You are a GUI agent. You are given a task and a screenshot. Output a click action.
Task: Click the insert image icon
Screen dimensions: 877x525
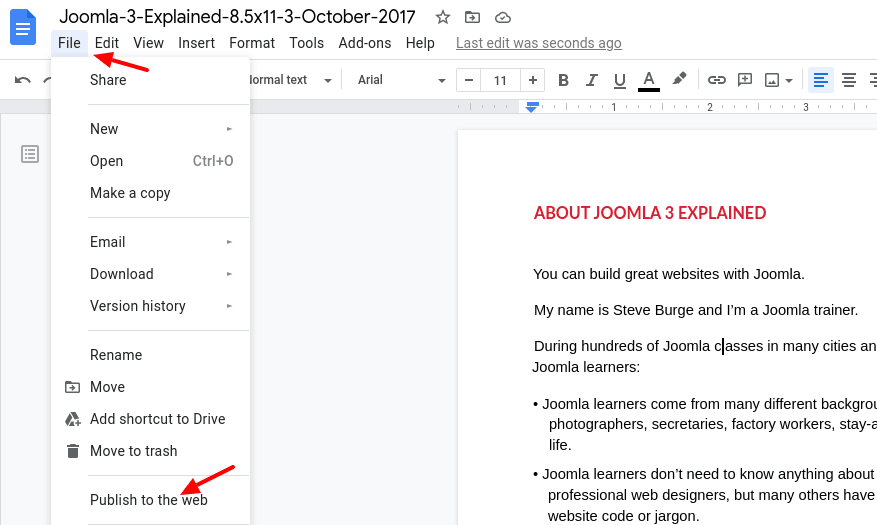point(772,81)
